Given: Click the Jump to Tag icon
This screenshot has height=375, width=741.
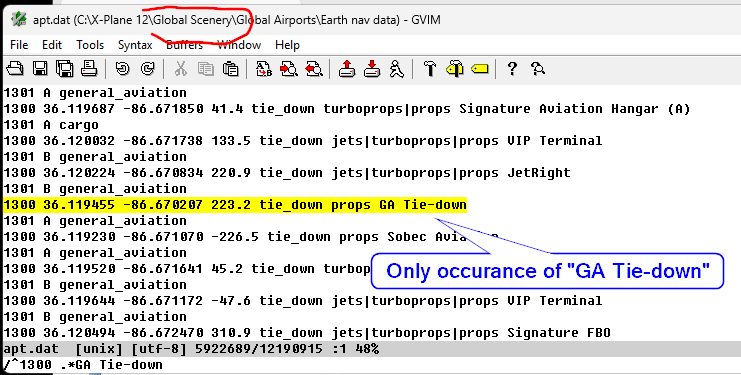Looking at the screenshot, I should click(x=480, y=69).
